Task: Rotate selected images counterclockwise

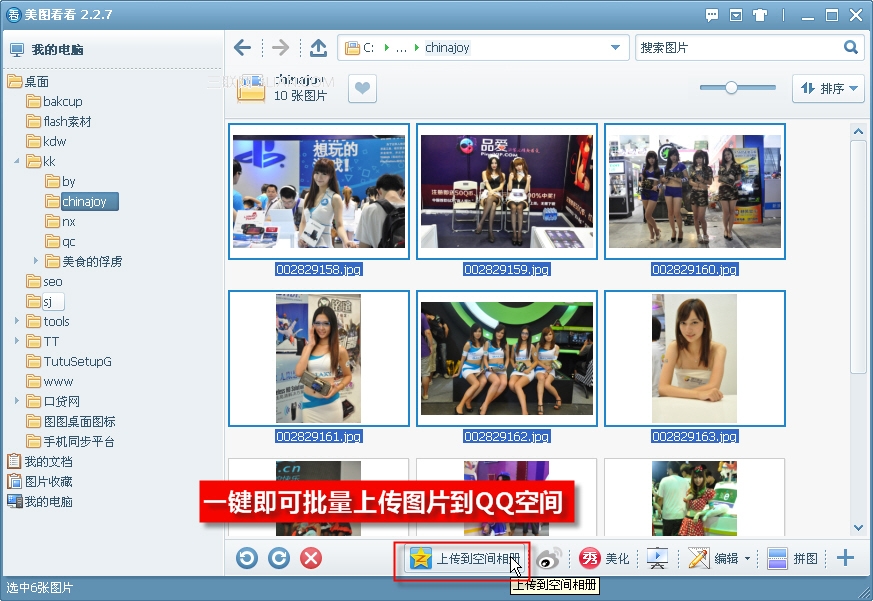Action: pos(247,558)
